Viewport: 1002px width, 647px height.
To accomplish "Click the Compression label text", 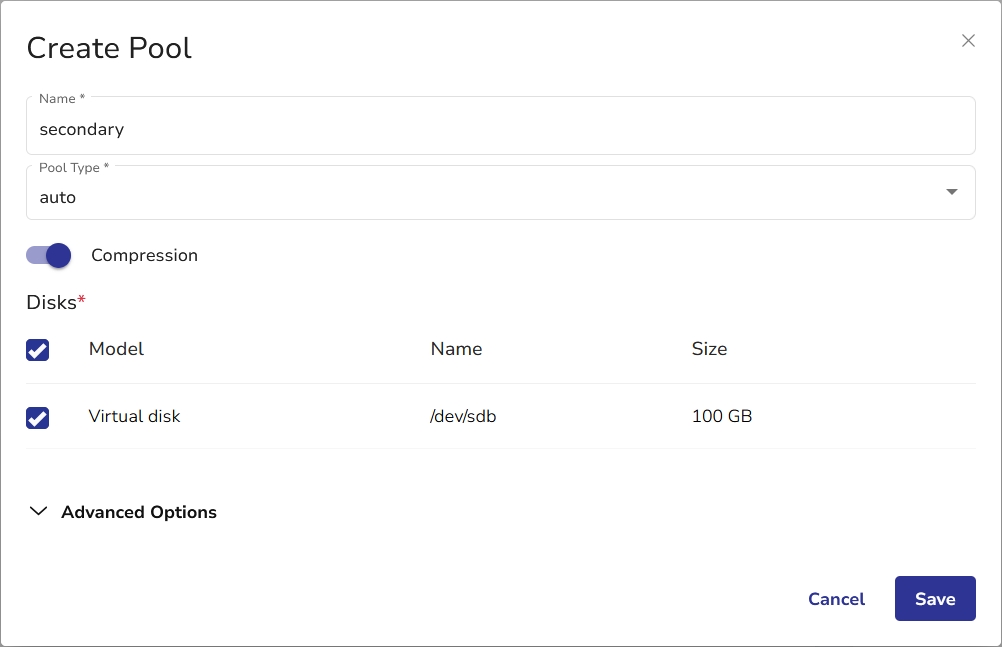I will click(x=144, y=256).
